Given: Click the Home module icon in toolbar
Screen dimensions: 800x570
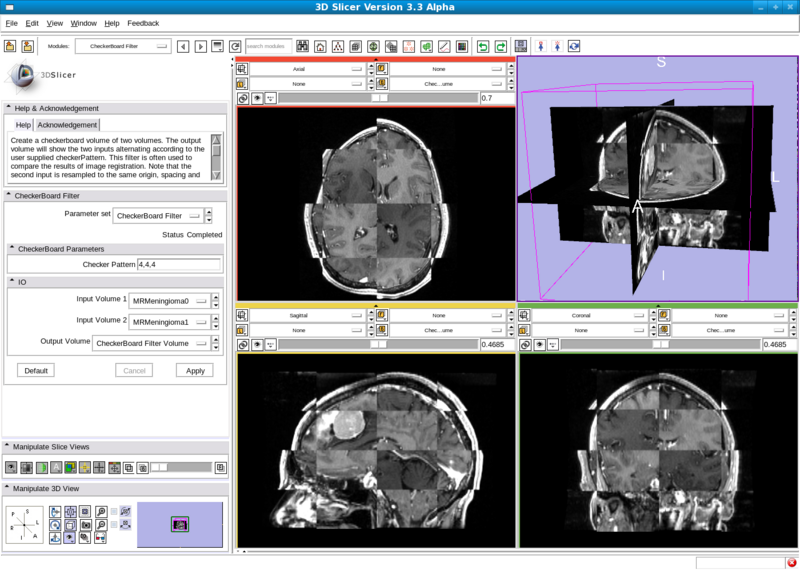Looking at the screenshot, I should [x=319, y=46].
